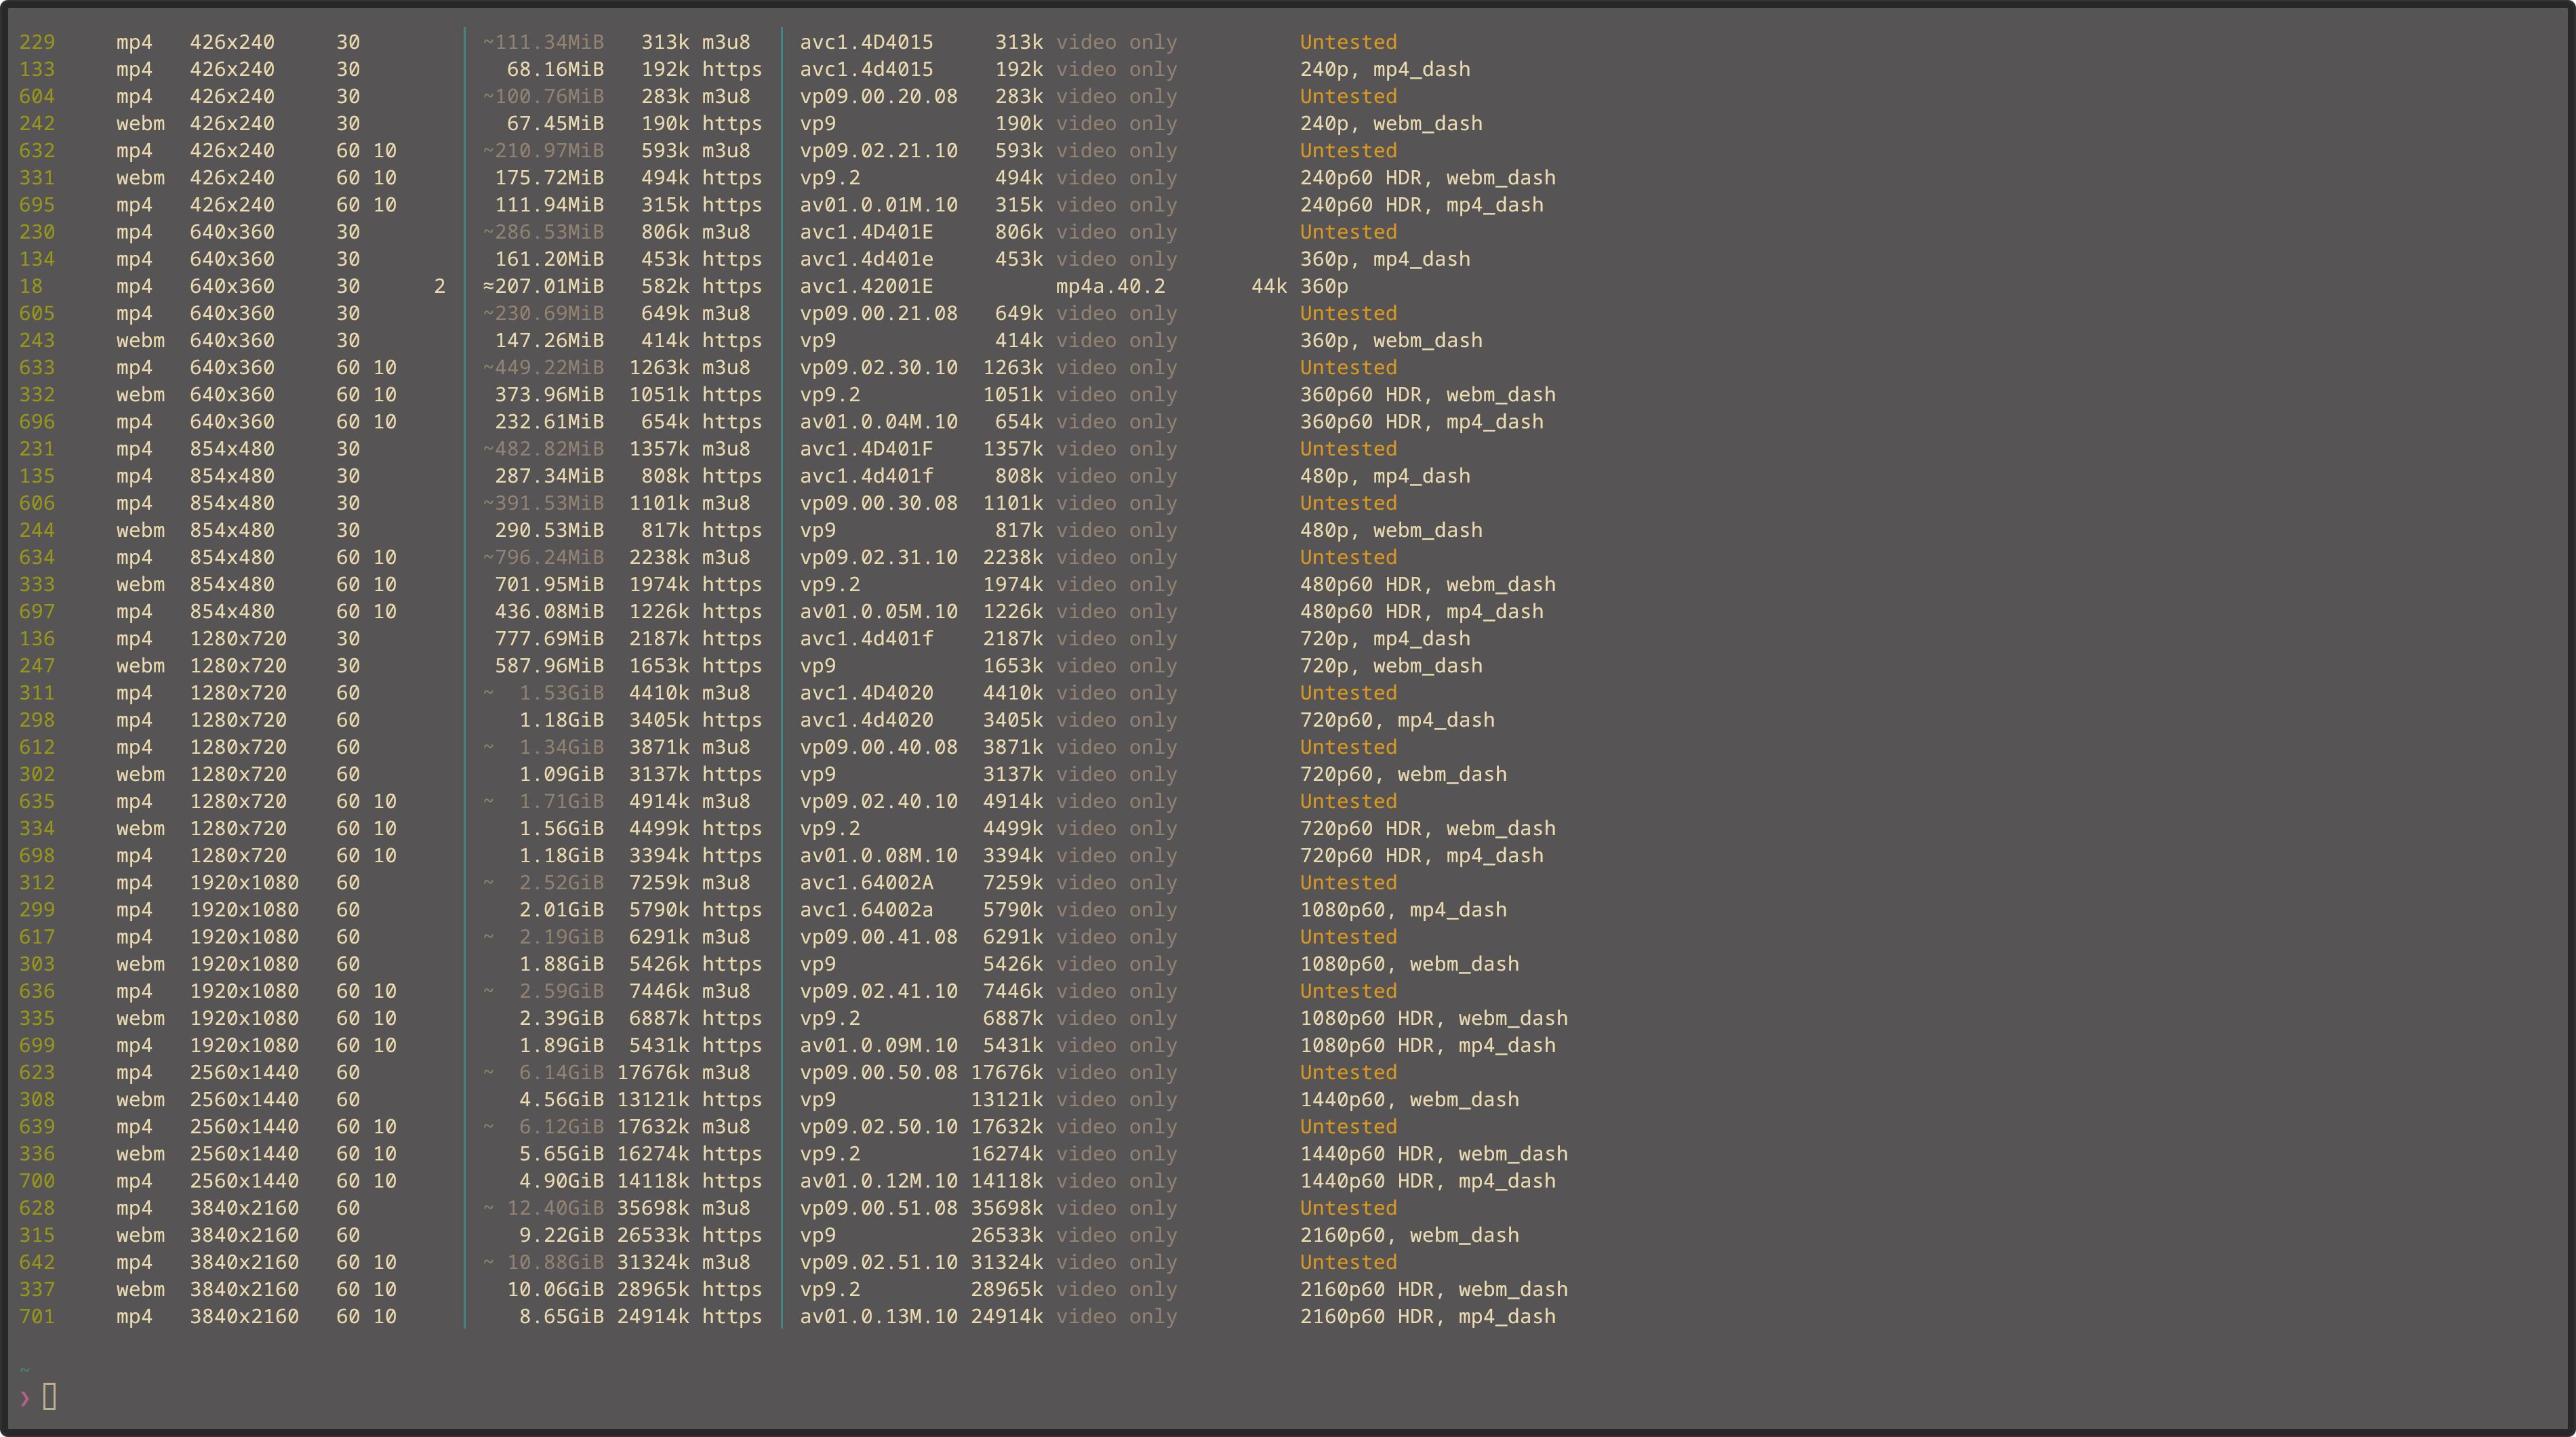Select the 175.72MiB file size
This screenshot has height=1437, width=2576.
pos(549,178)
